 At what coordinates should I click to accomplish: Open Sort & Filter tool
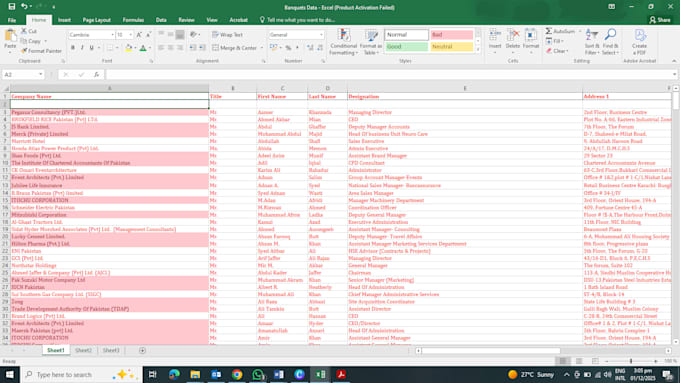coord(592,42)
